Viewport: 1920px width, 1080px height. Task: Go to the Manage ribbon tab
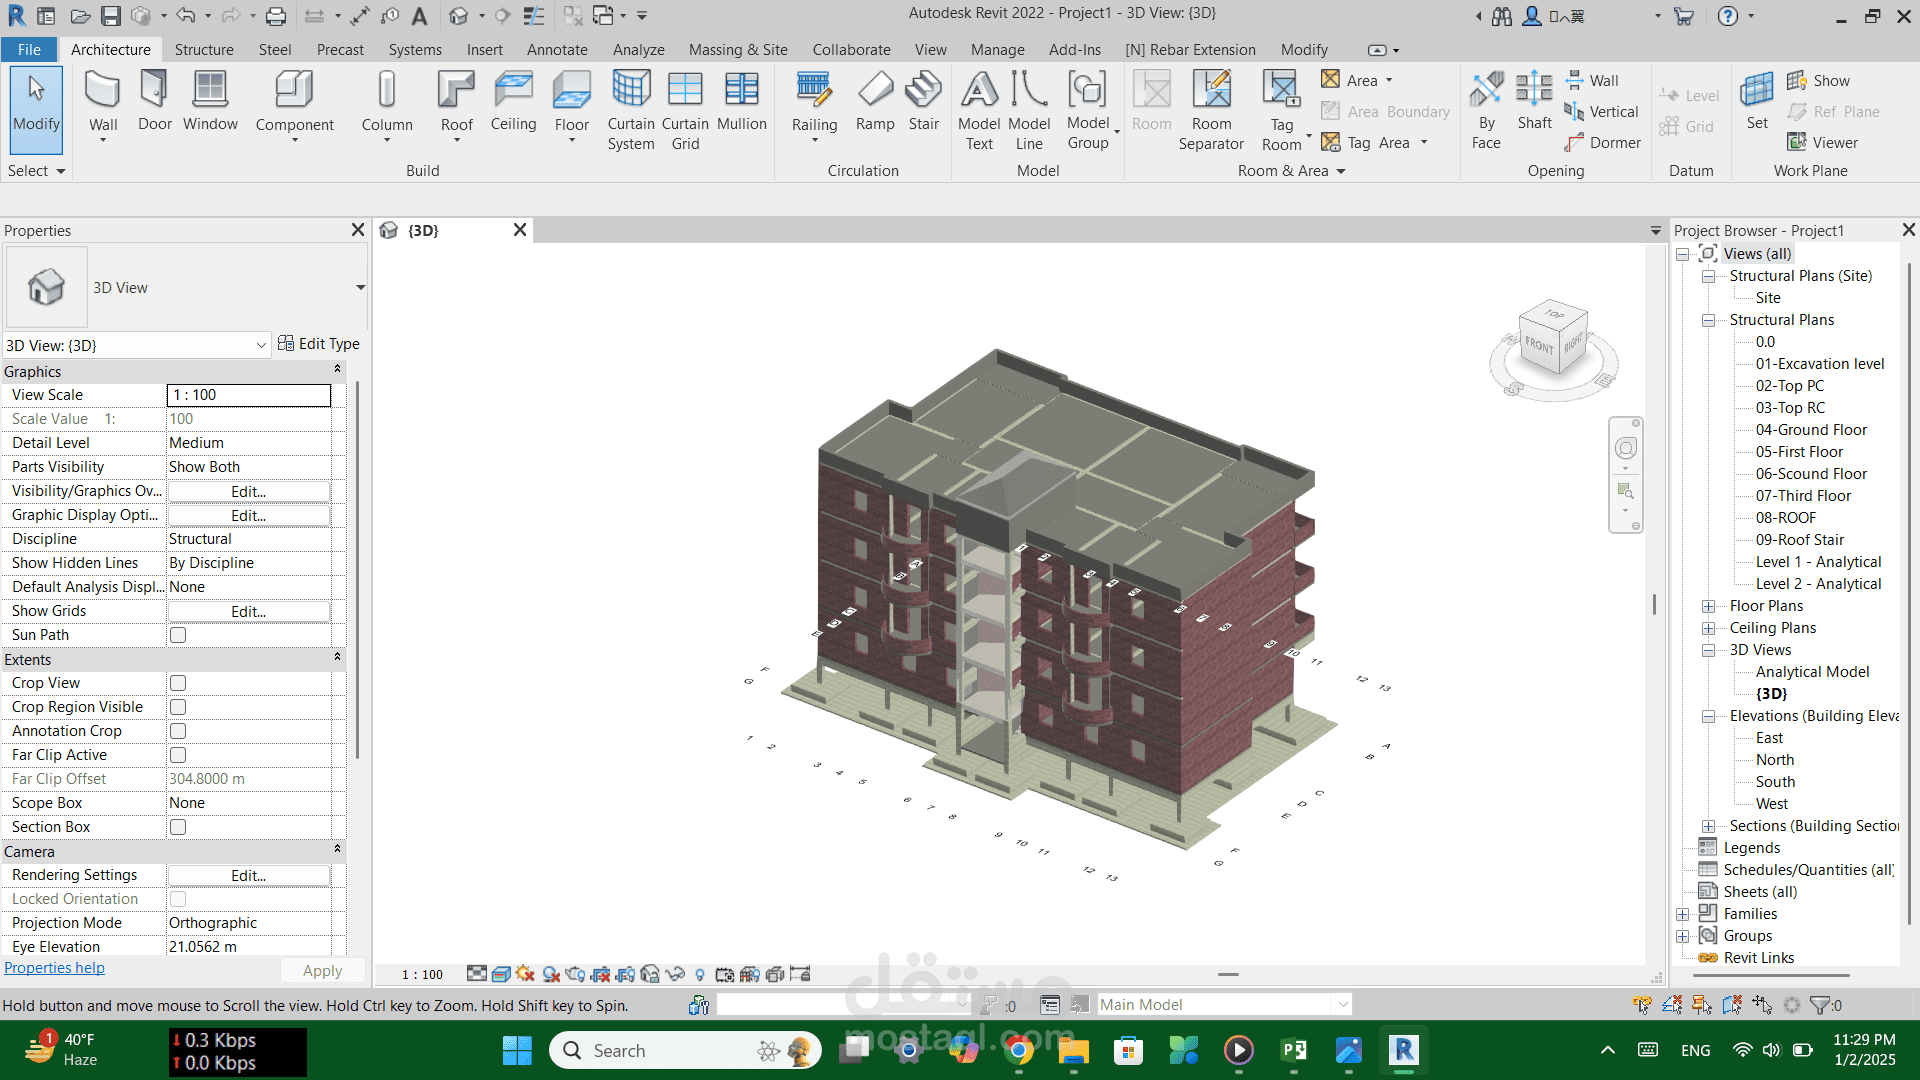(x=997, y=49)
